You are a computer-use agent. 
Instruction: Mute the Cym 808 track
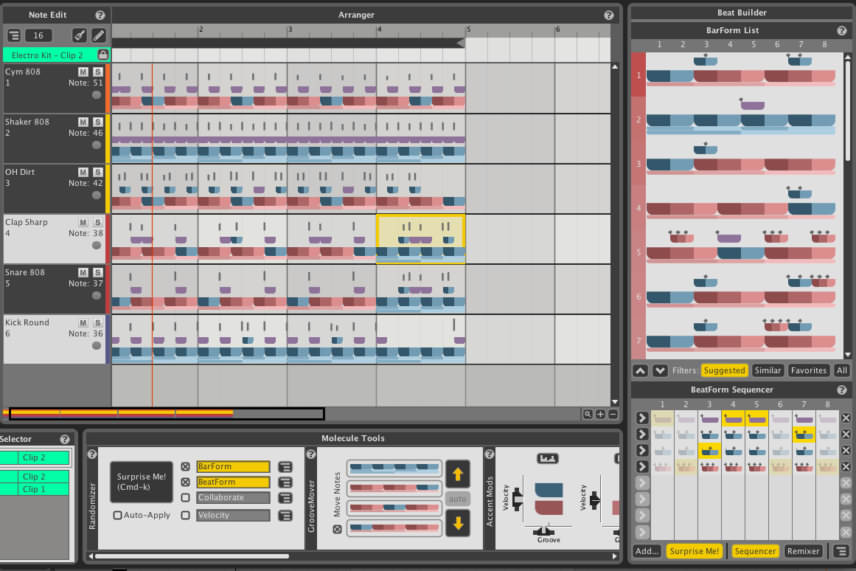pos(83,72)
